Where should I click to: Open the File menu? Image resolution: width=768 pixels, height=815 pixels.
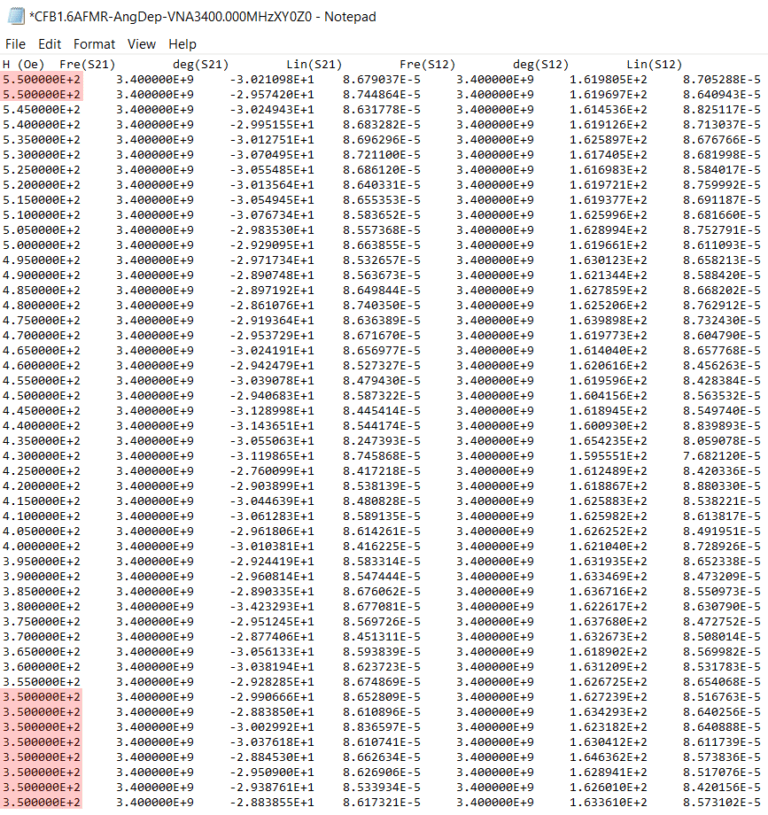click(15, 44)
